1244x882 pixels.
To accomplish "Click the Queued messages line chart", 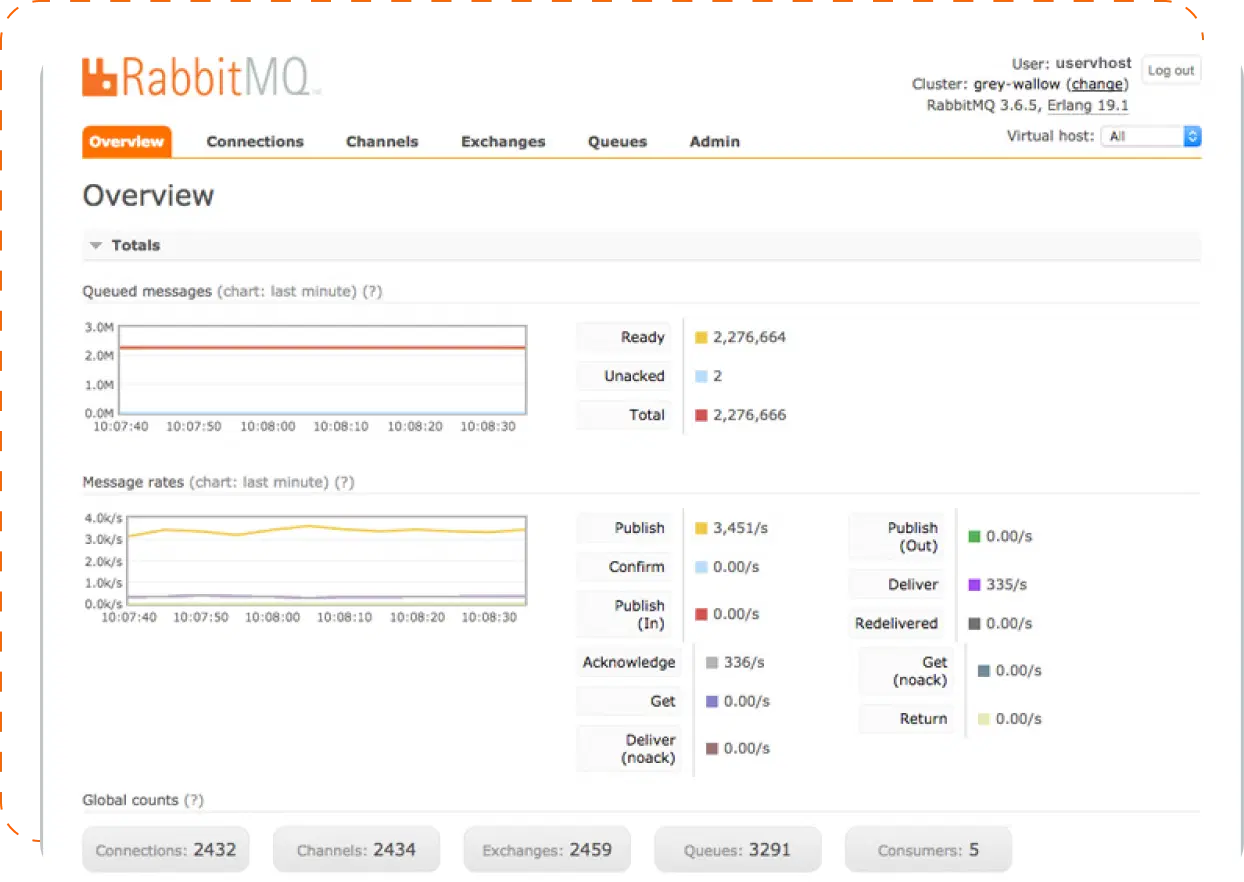I will point(322,369).
